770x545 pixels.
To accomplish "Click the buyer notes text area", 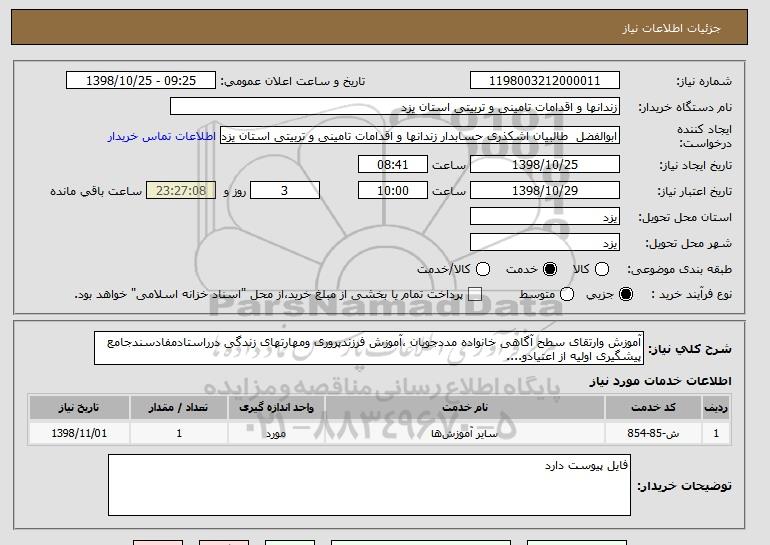I will click(x=369, y=485).
